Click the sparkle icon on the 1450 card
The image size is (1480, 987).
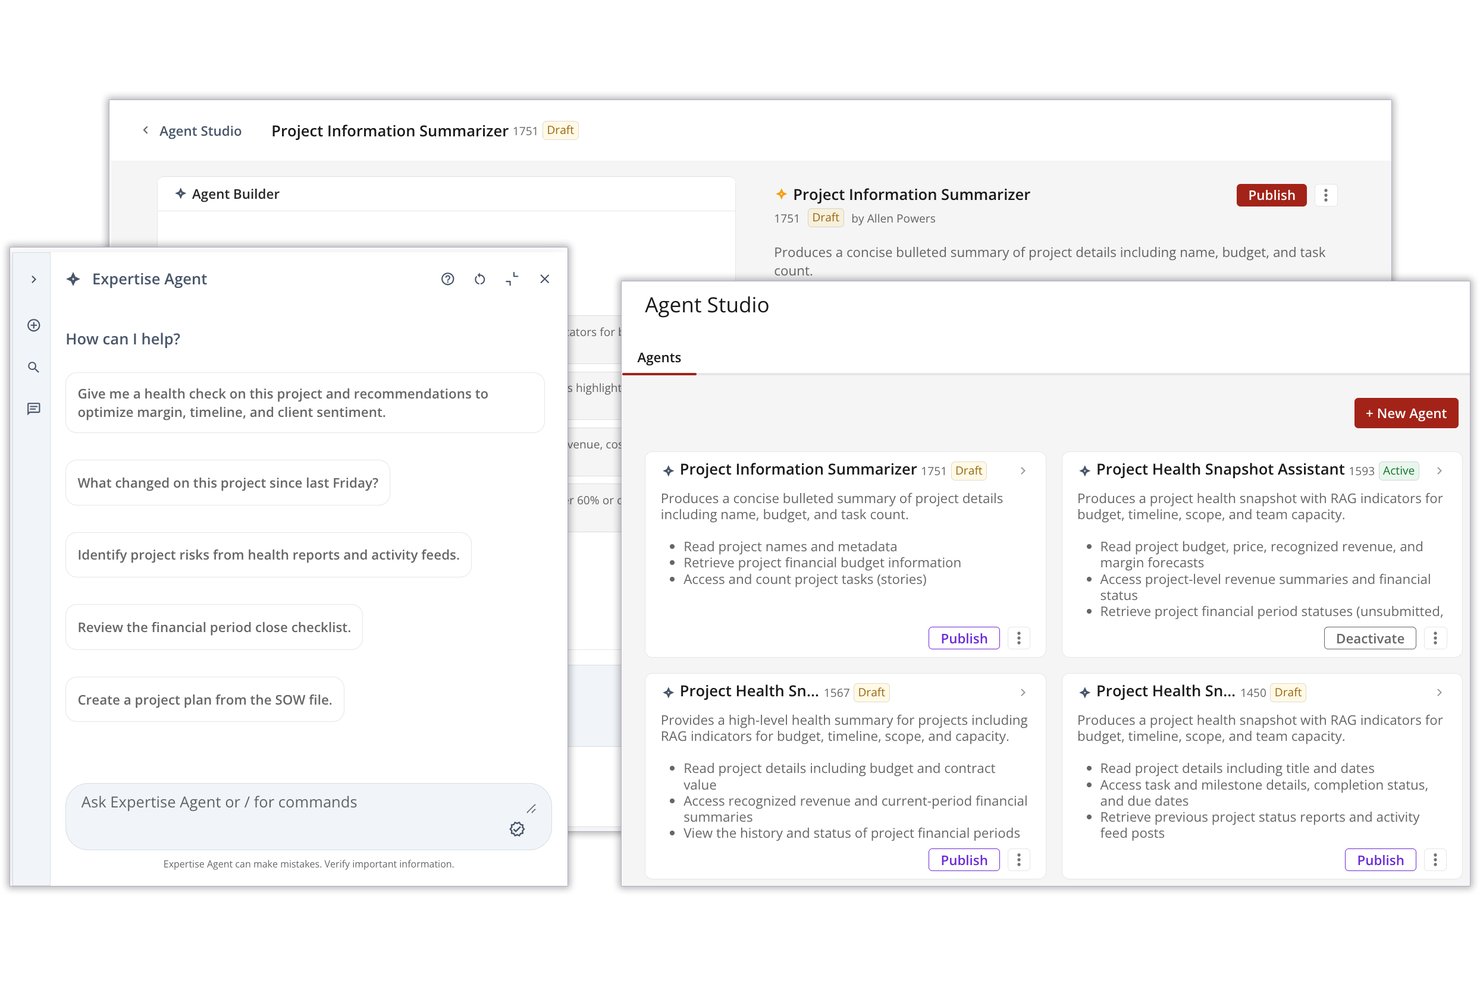coord(1085,693)
